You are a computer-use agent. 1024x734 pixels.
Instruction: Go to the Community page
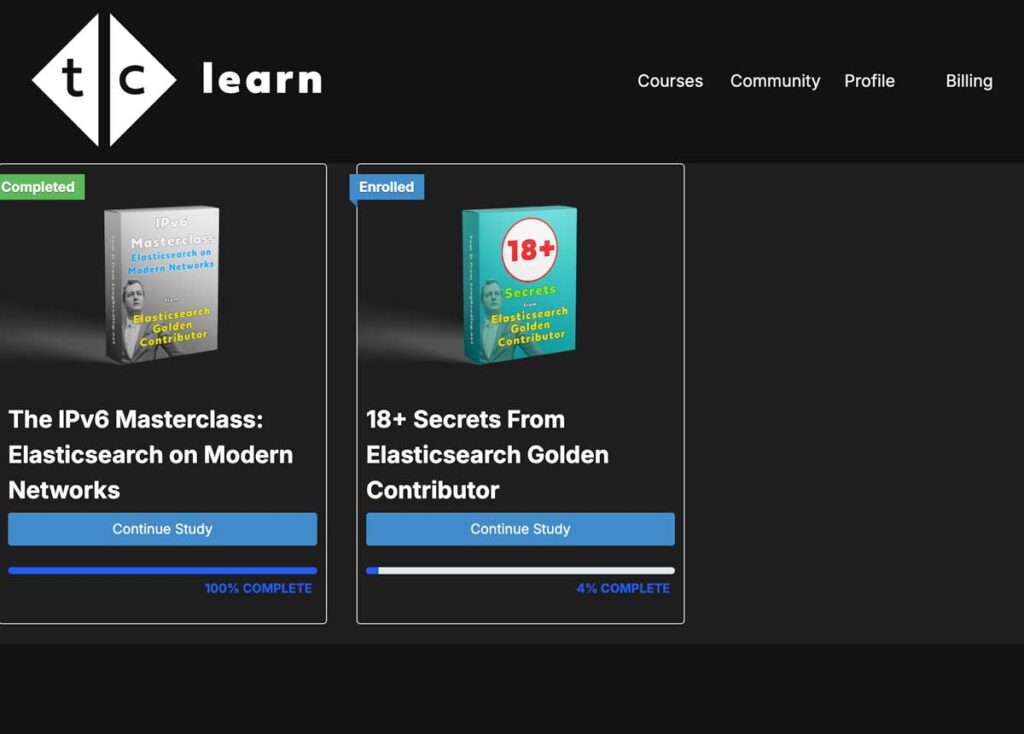click(775, 81)
